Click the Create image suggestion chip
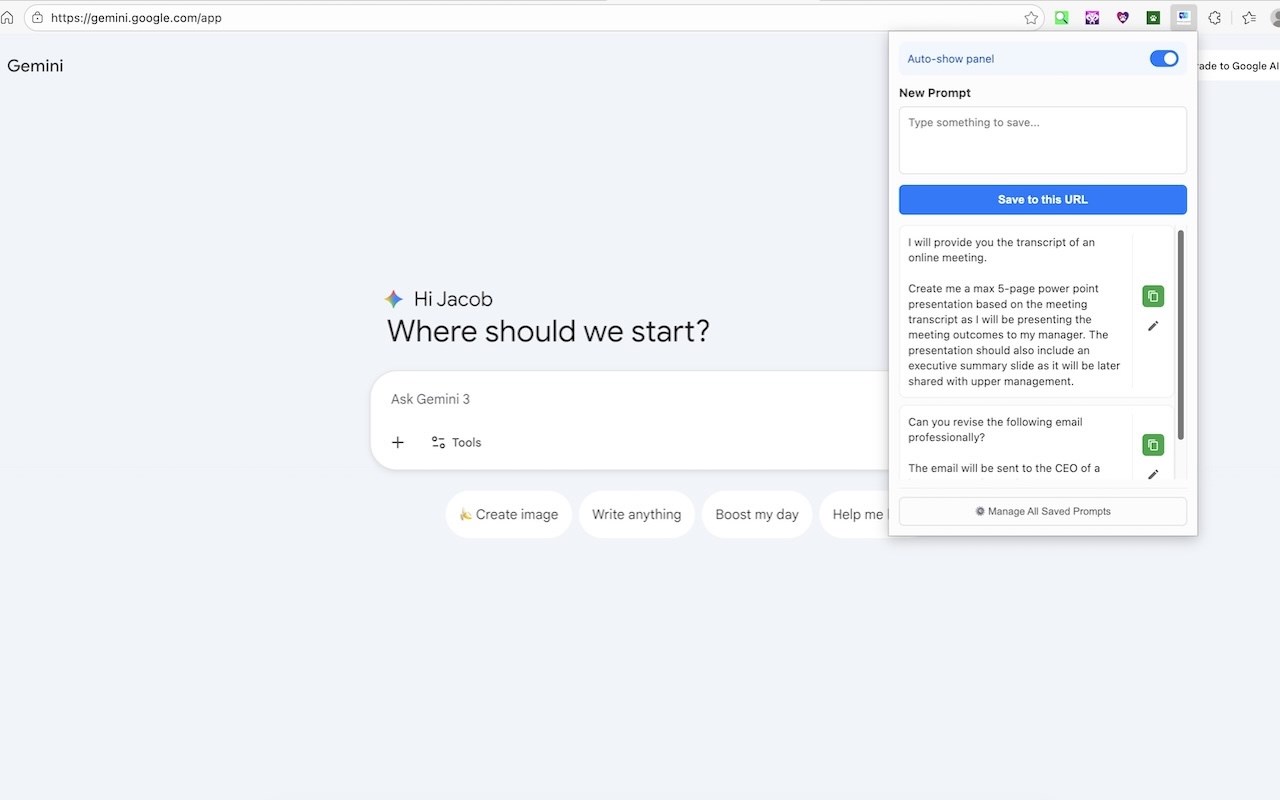1280x800 pixels. click(x=509, y=514)
